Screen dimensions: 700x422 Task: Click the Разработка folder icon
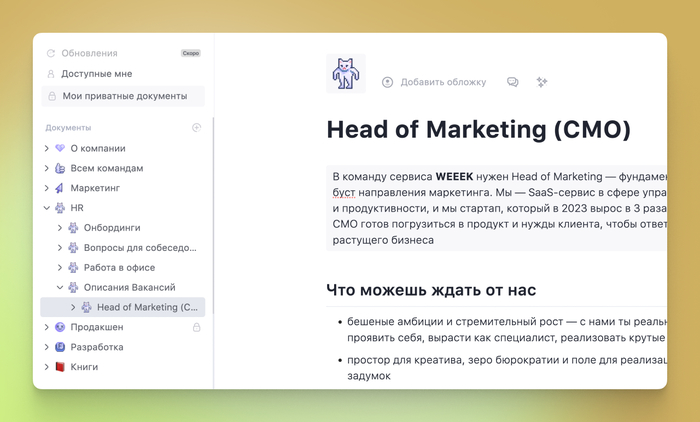click(60, 347)
